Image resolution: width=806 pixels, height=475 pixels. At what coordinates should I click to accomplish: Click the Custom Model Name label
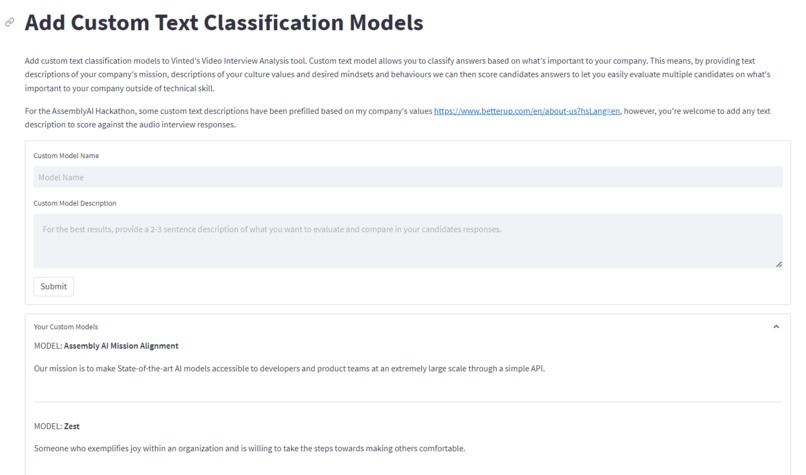66,156
